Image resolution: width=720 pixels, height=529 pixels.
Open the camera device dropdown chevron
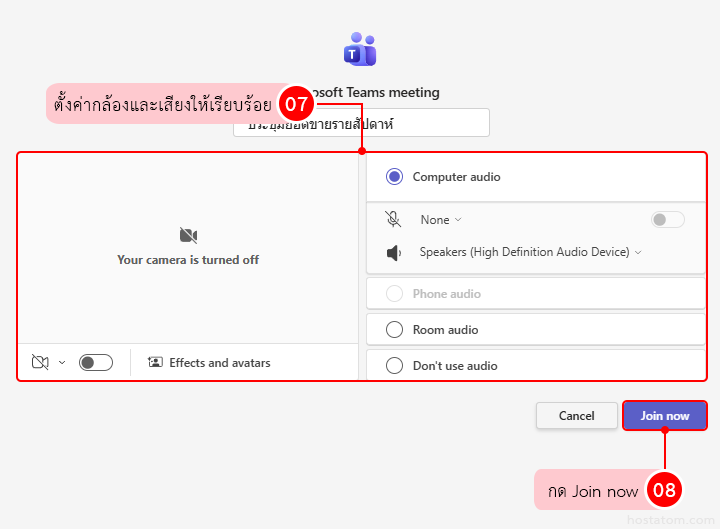click(62, 363)
